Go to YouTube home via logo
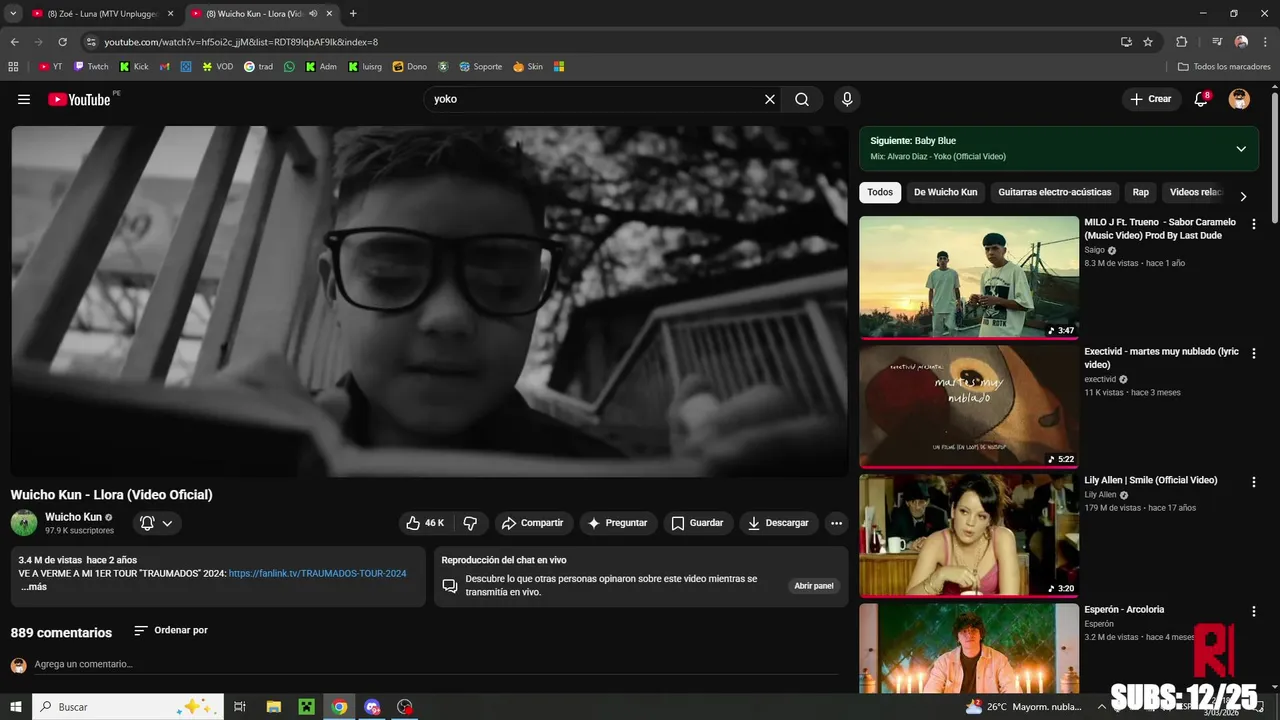 (79, 99)
